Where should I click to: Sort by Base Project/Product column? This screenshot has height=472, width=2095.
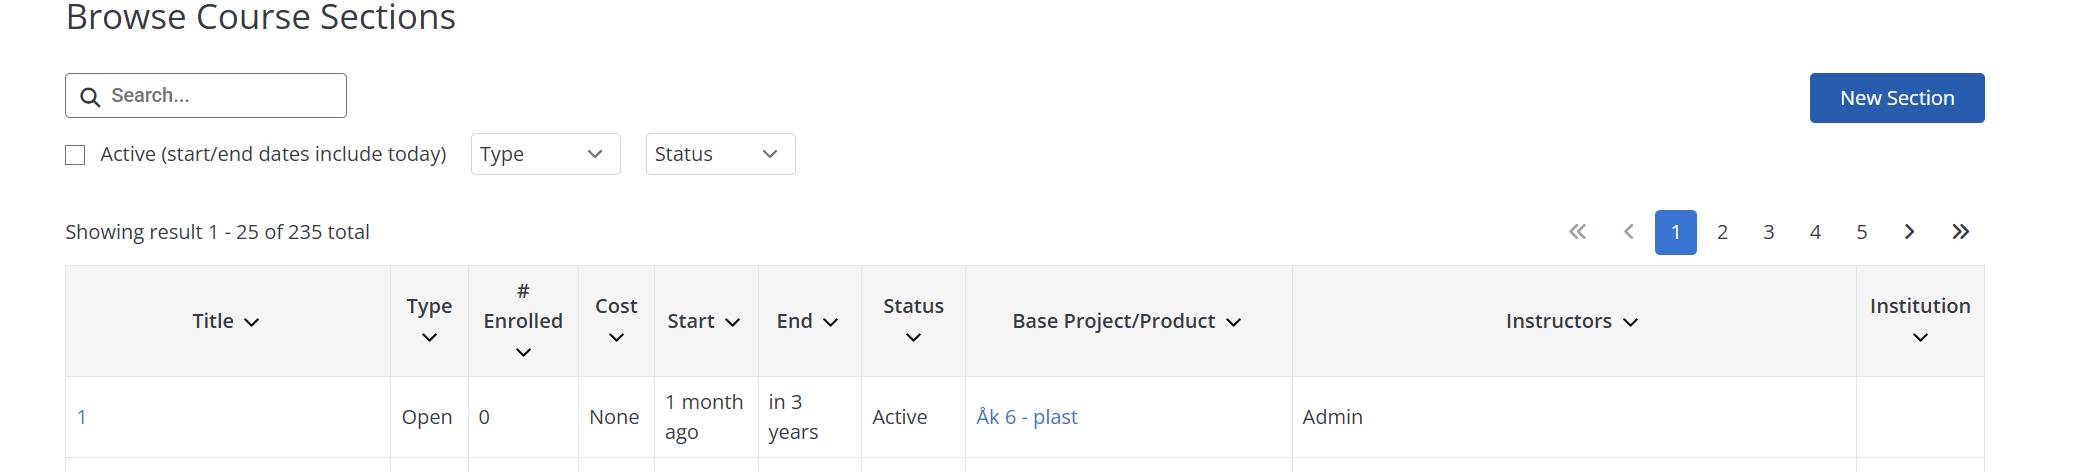coord(1127,321)
